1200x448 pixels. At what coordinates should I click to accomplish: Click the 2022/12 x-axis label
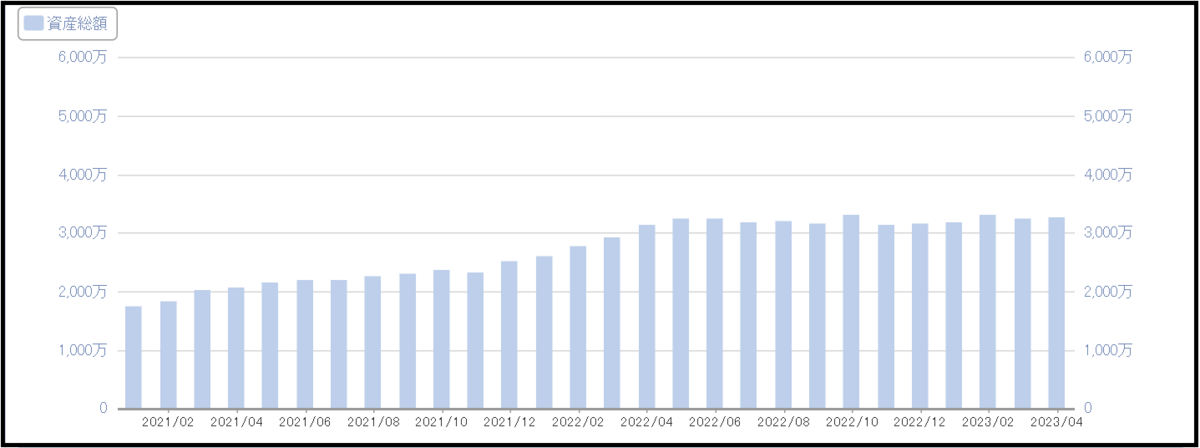pos(920,423)
